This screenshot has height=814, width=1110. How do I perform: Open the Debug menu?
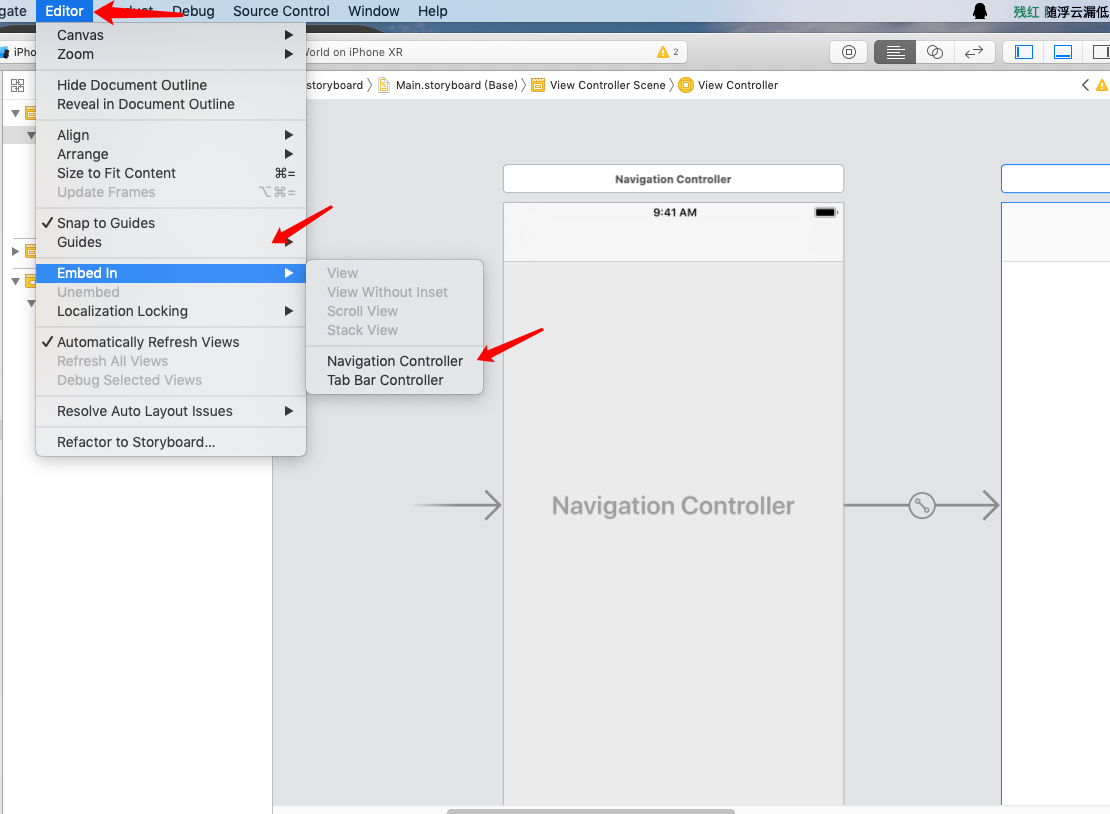(193, 11)
